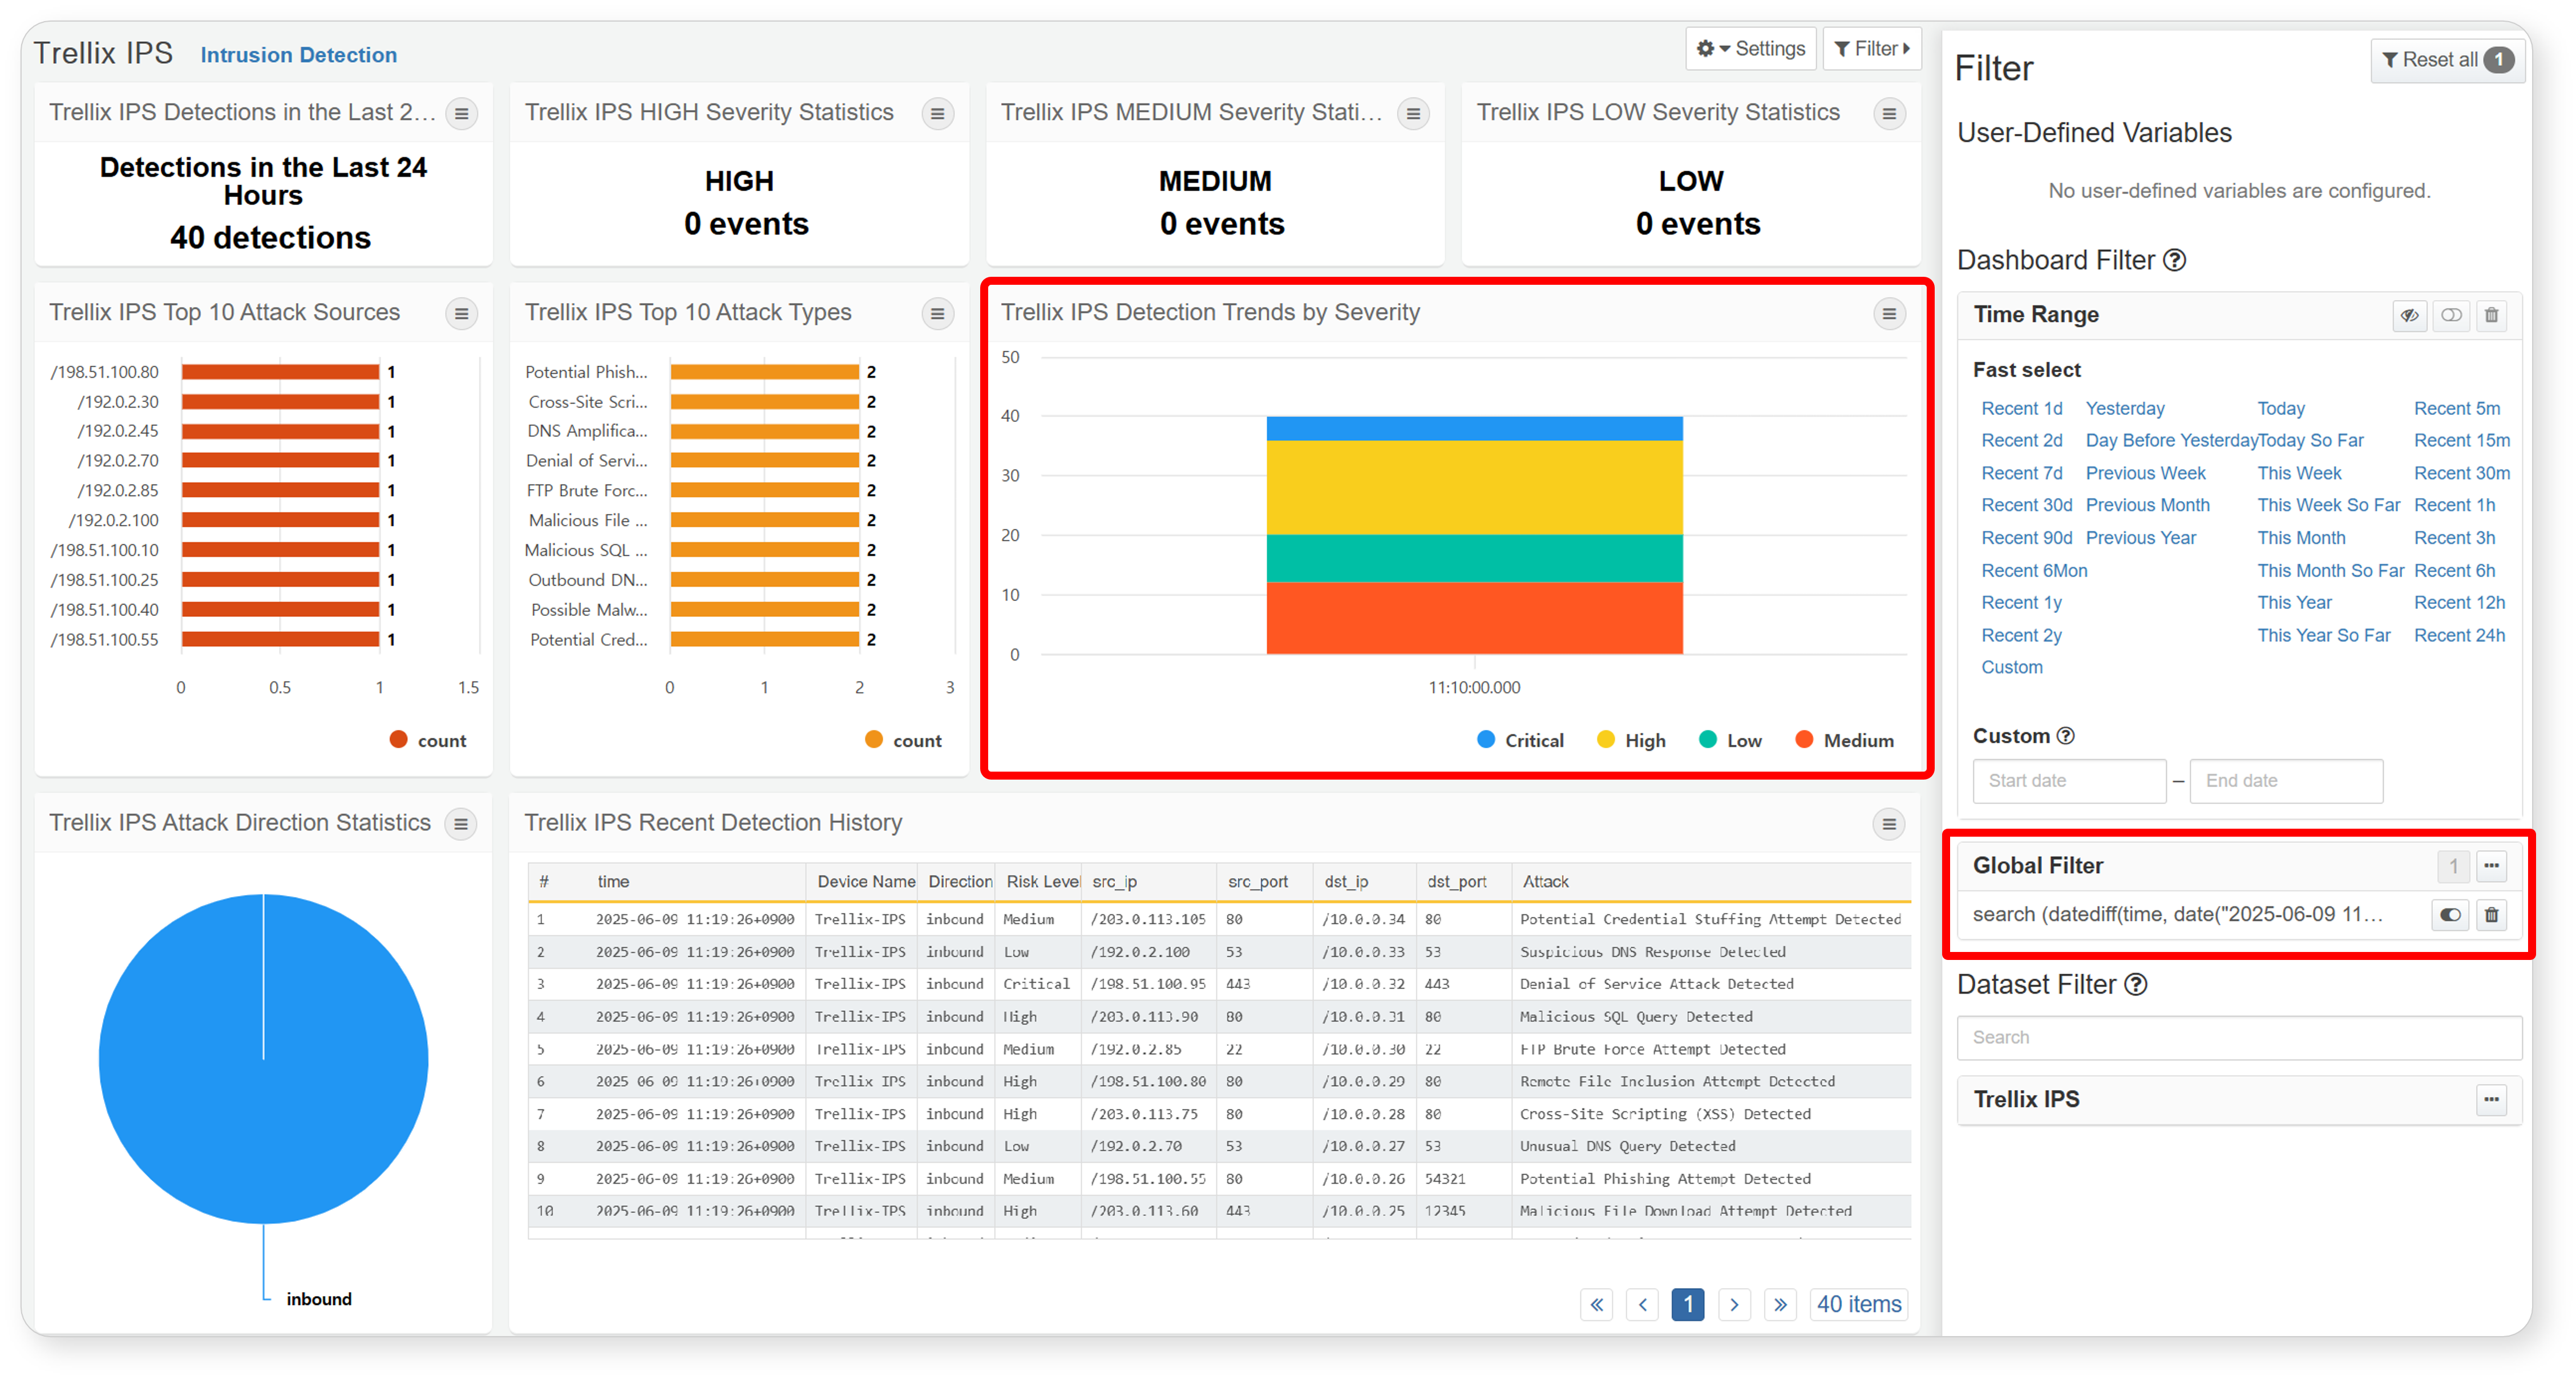Select Previous Month time range
This screenshot has width=2576, height=1380.
(x=2148, y=506)
